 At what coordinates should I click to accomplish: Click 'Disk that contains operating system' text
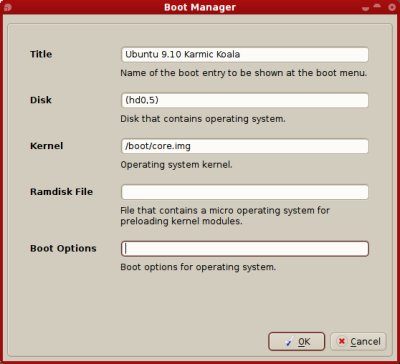tap(203, 119)
